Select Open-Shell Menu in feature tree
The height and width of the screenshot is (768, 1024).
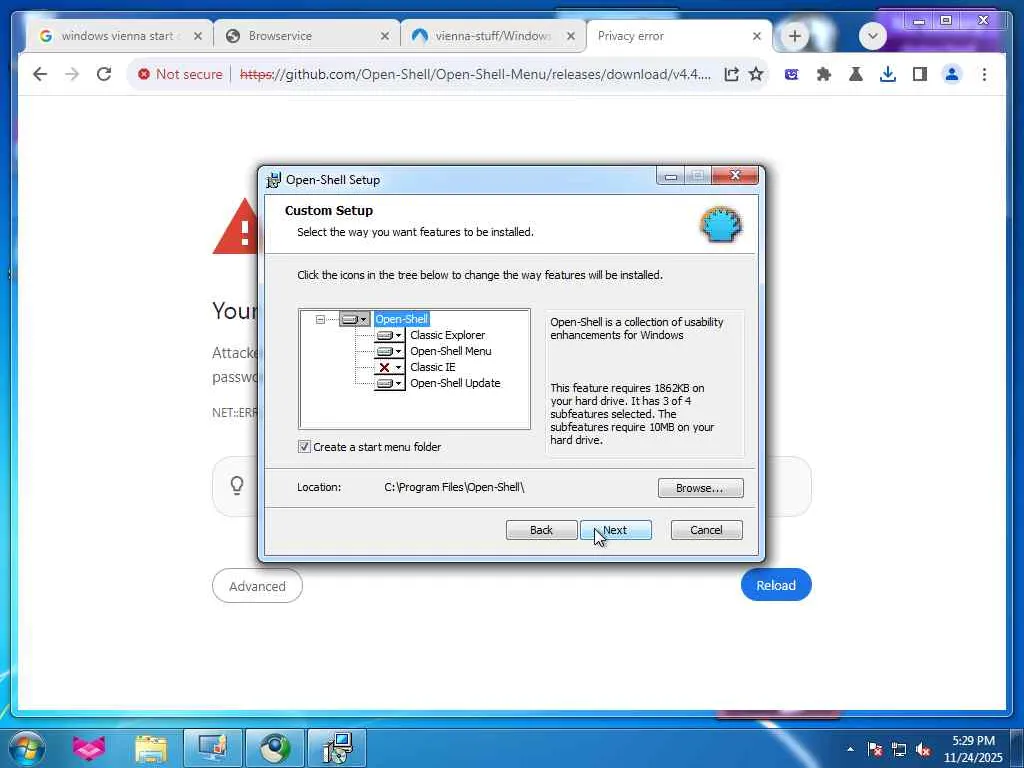pyautogui.click(x=451, y=351)
